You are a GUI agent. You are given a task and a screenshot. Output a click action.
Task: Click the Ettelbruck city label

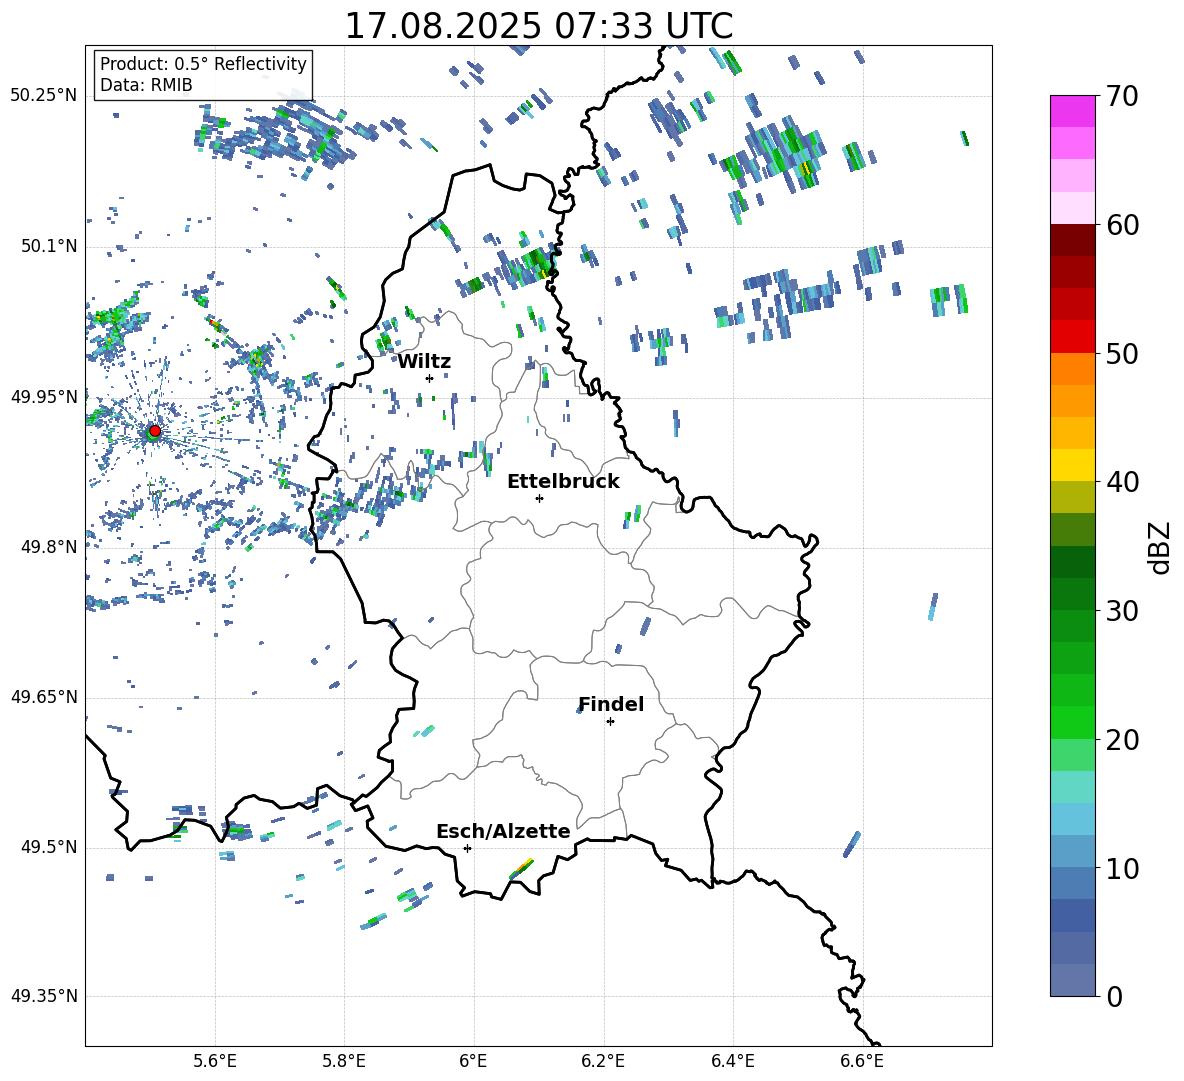563,482
